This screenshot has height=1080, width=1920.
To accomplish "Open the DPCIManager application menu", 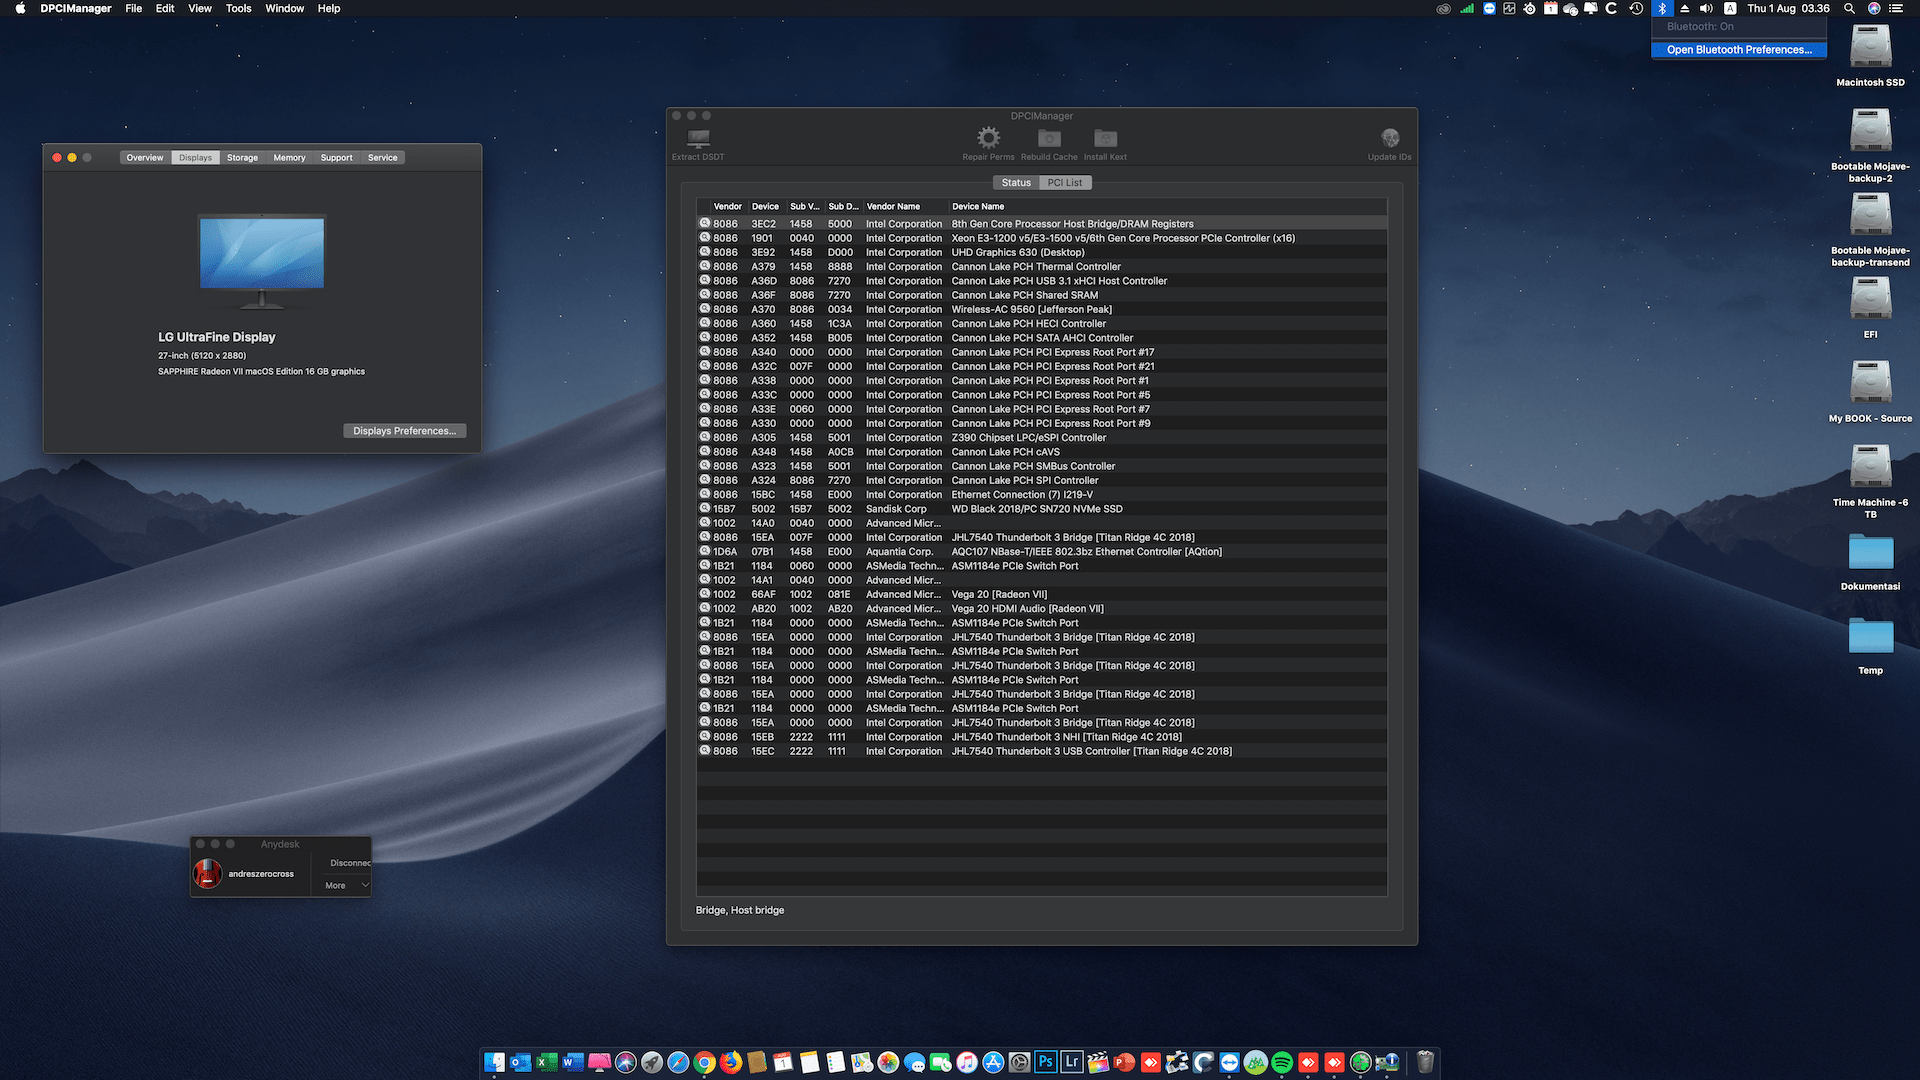I will pyautogui.click(x=76, y=8).
